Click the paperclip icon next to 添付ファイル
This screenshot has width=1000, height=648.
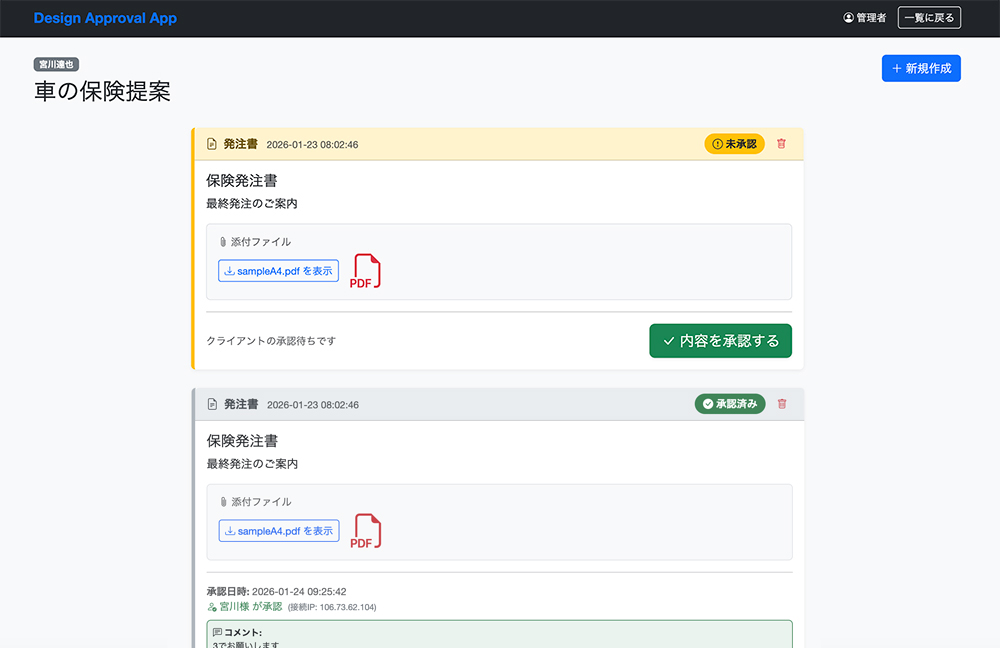pos(222,241)
